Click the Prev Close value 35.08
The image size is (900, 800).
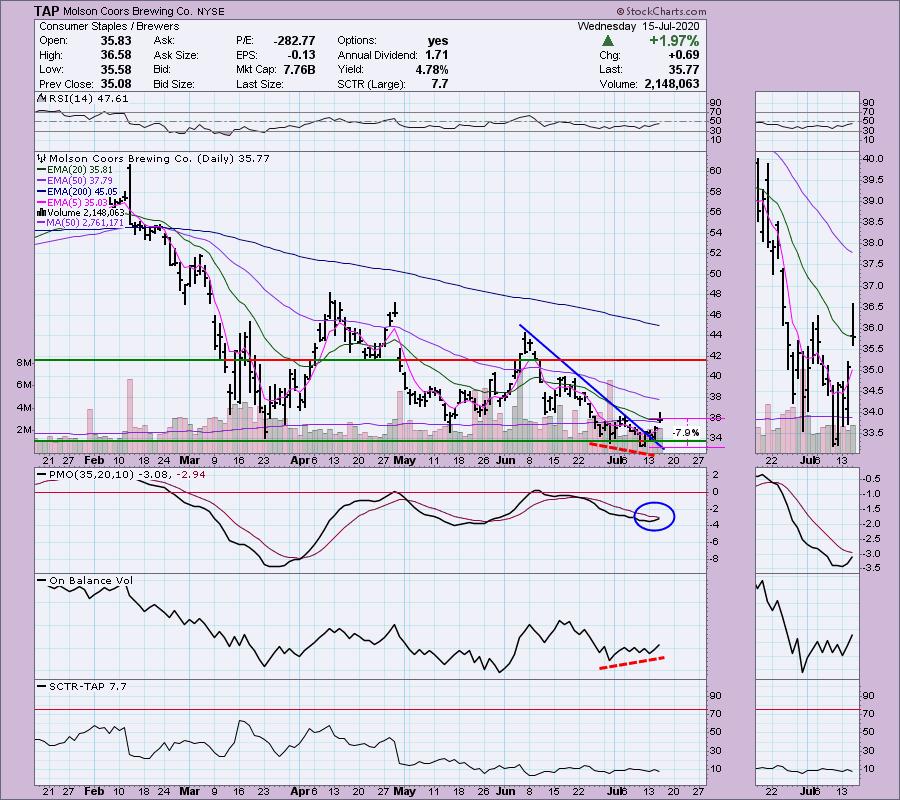[116, 84]
